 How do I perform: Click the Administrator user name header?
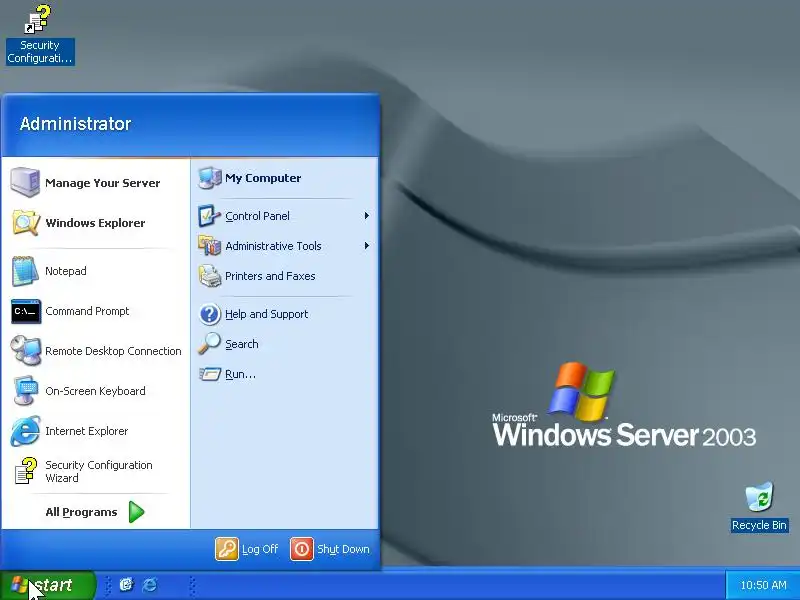pyautogui.click(x=76, y=123)
